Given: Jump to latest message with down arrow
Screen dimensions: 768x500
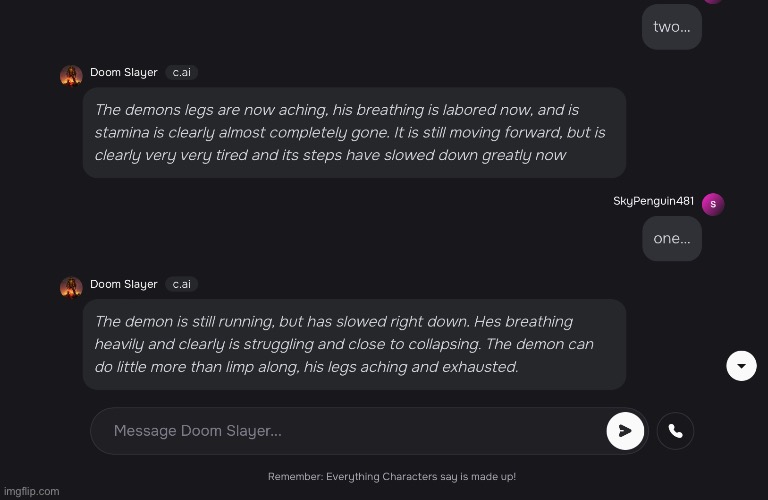Looking at the screenshot, I should (740, 366).
